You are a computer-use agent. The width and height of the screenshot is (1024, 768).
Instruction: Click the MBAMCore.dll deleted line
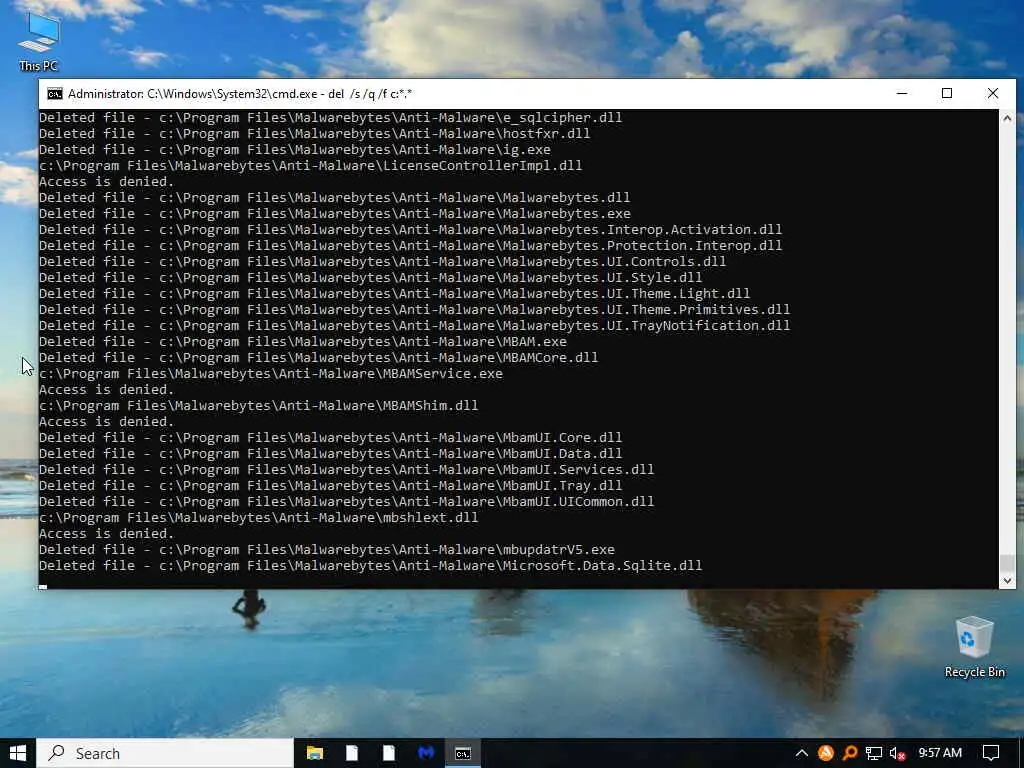pyautogui.click(x=319, y=358)
